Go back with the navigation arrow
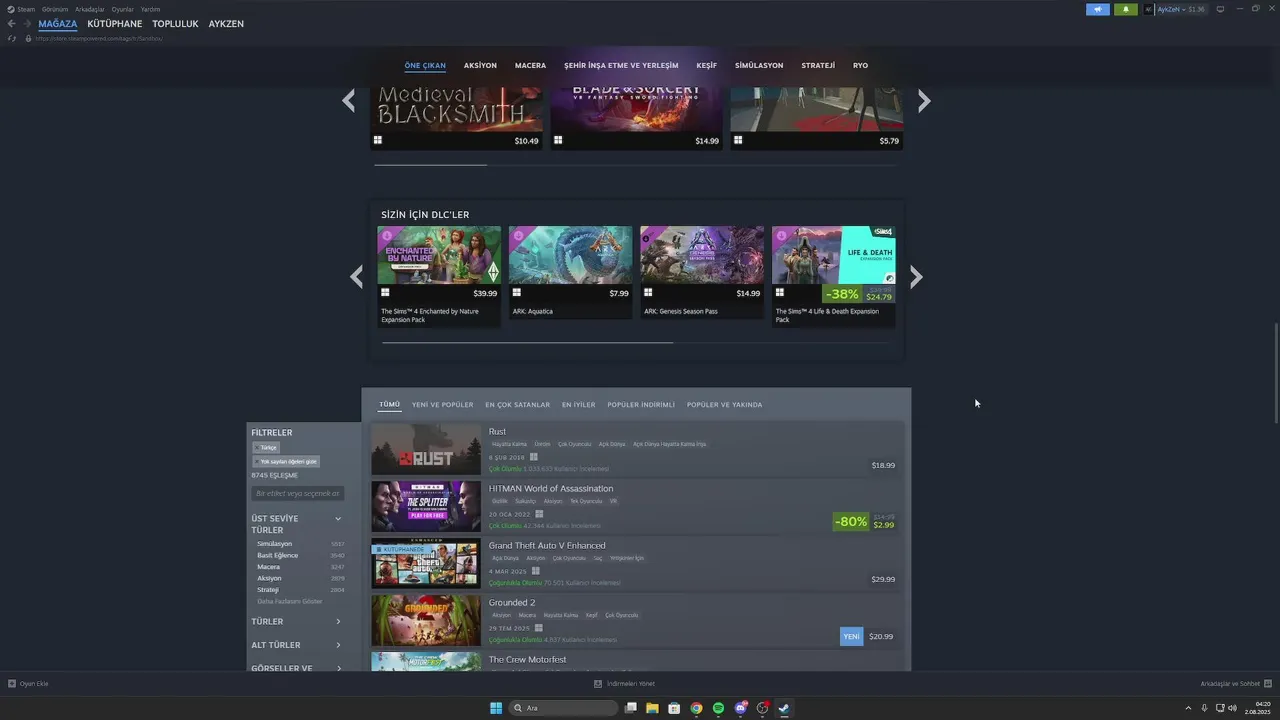The width and height of the screenshot is (1280, 720). tap(12, 23)
